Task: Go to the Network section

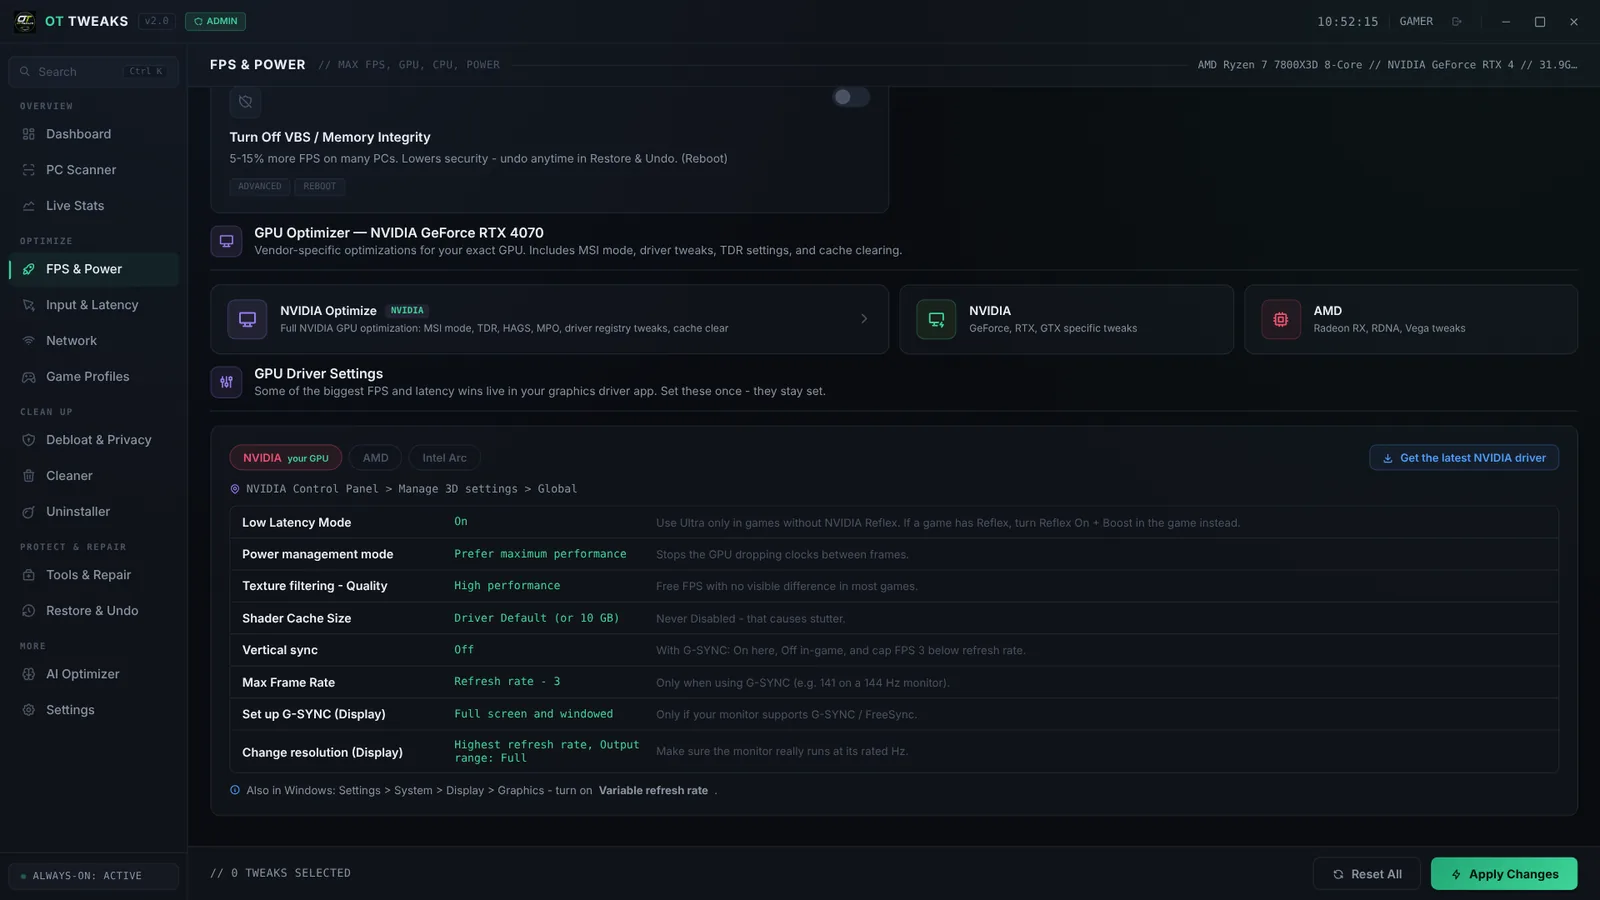Action: [x=93, y=341]
